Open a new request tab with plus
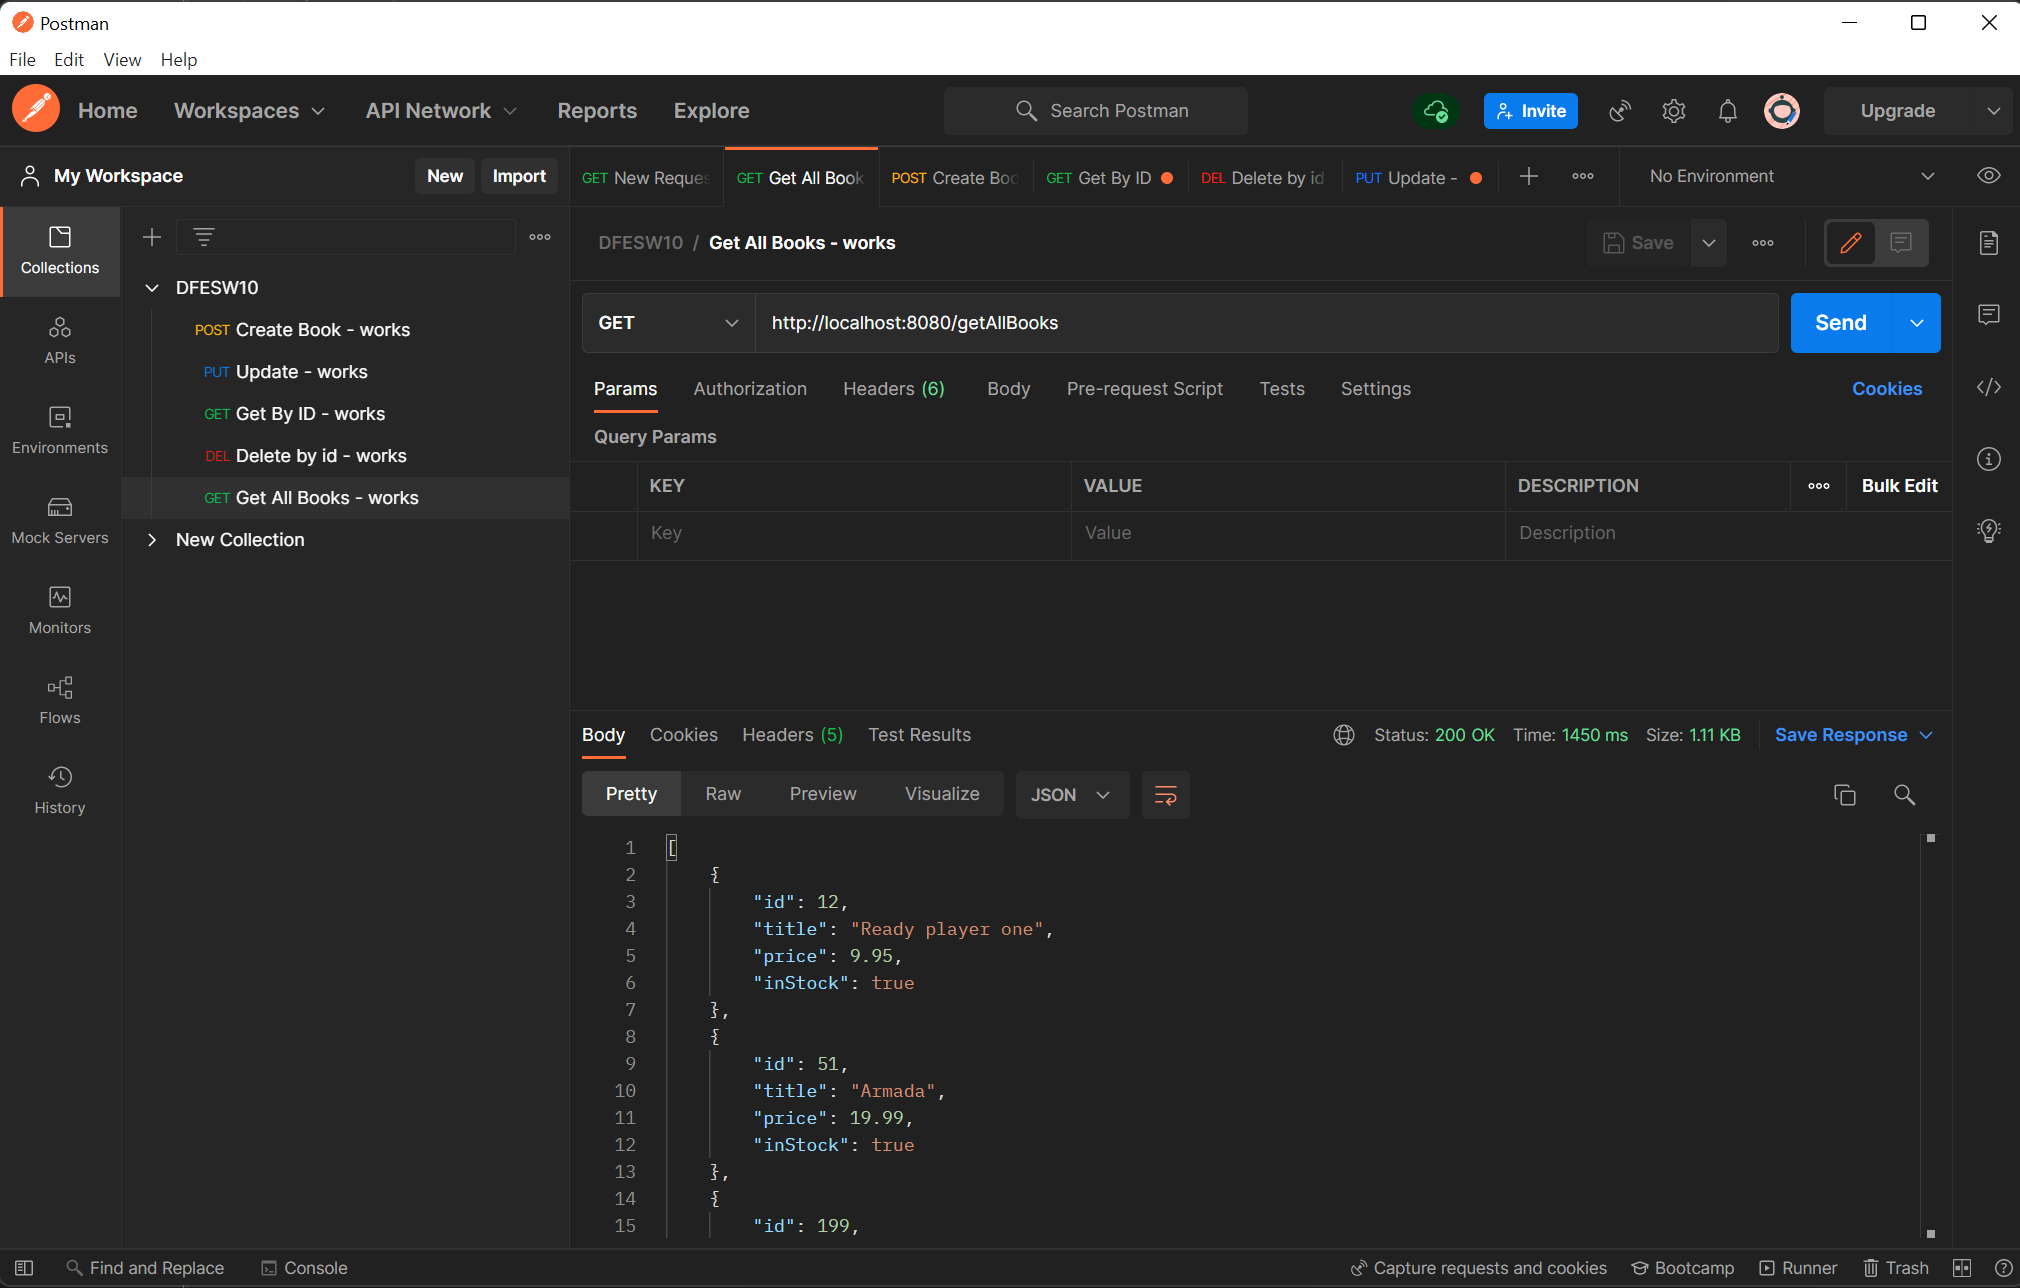Screen dimensions: 2020x1288 click(x=1528, y=177)
